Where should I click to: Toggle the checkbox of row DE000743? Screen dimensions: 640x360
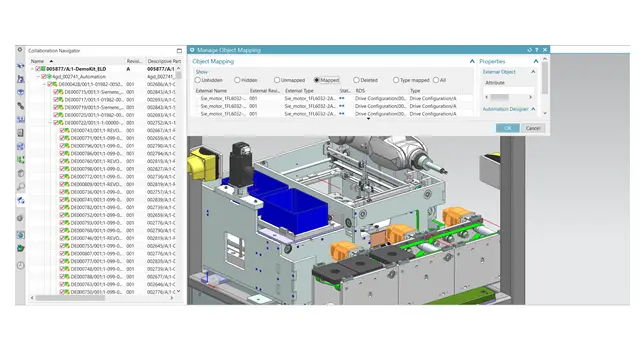pos(62,131)
